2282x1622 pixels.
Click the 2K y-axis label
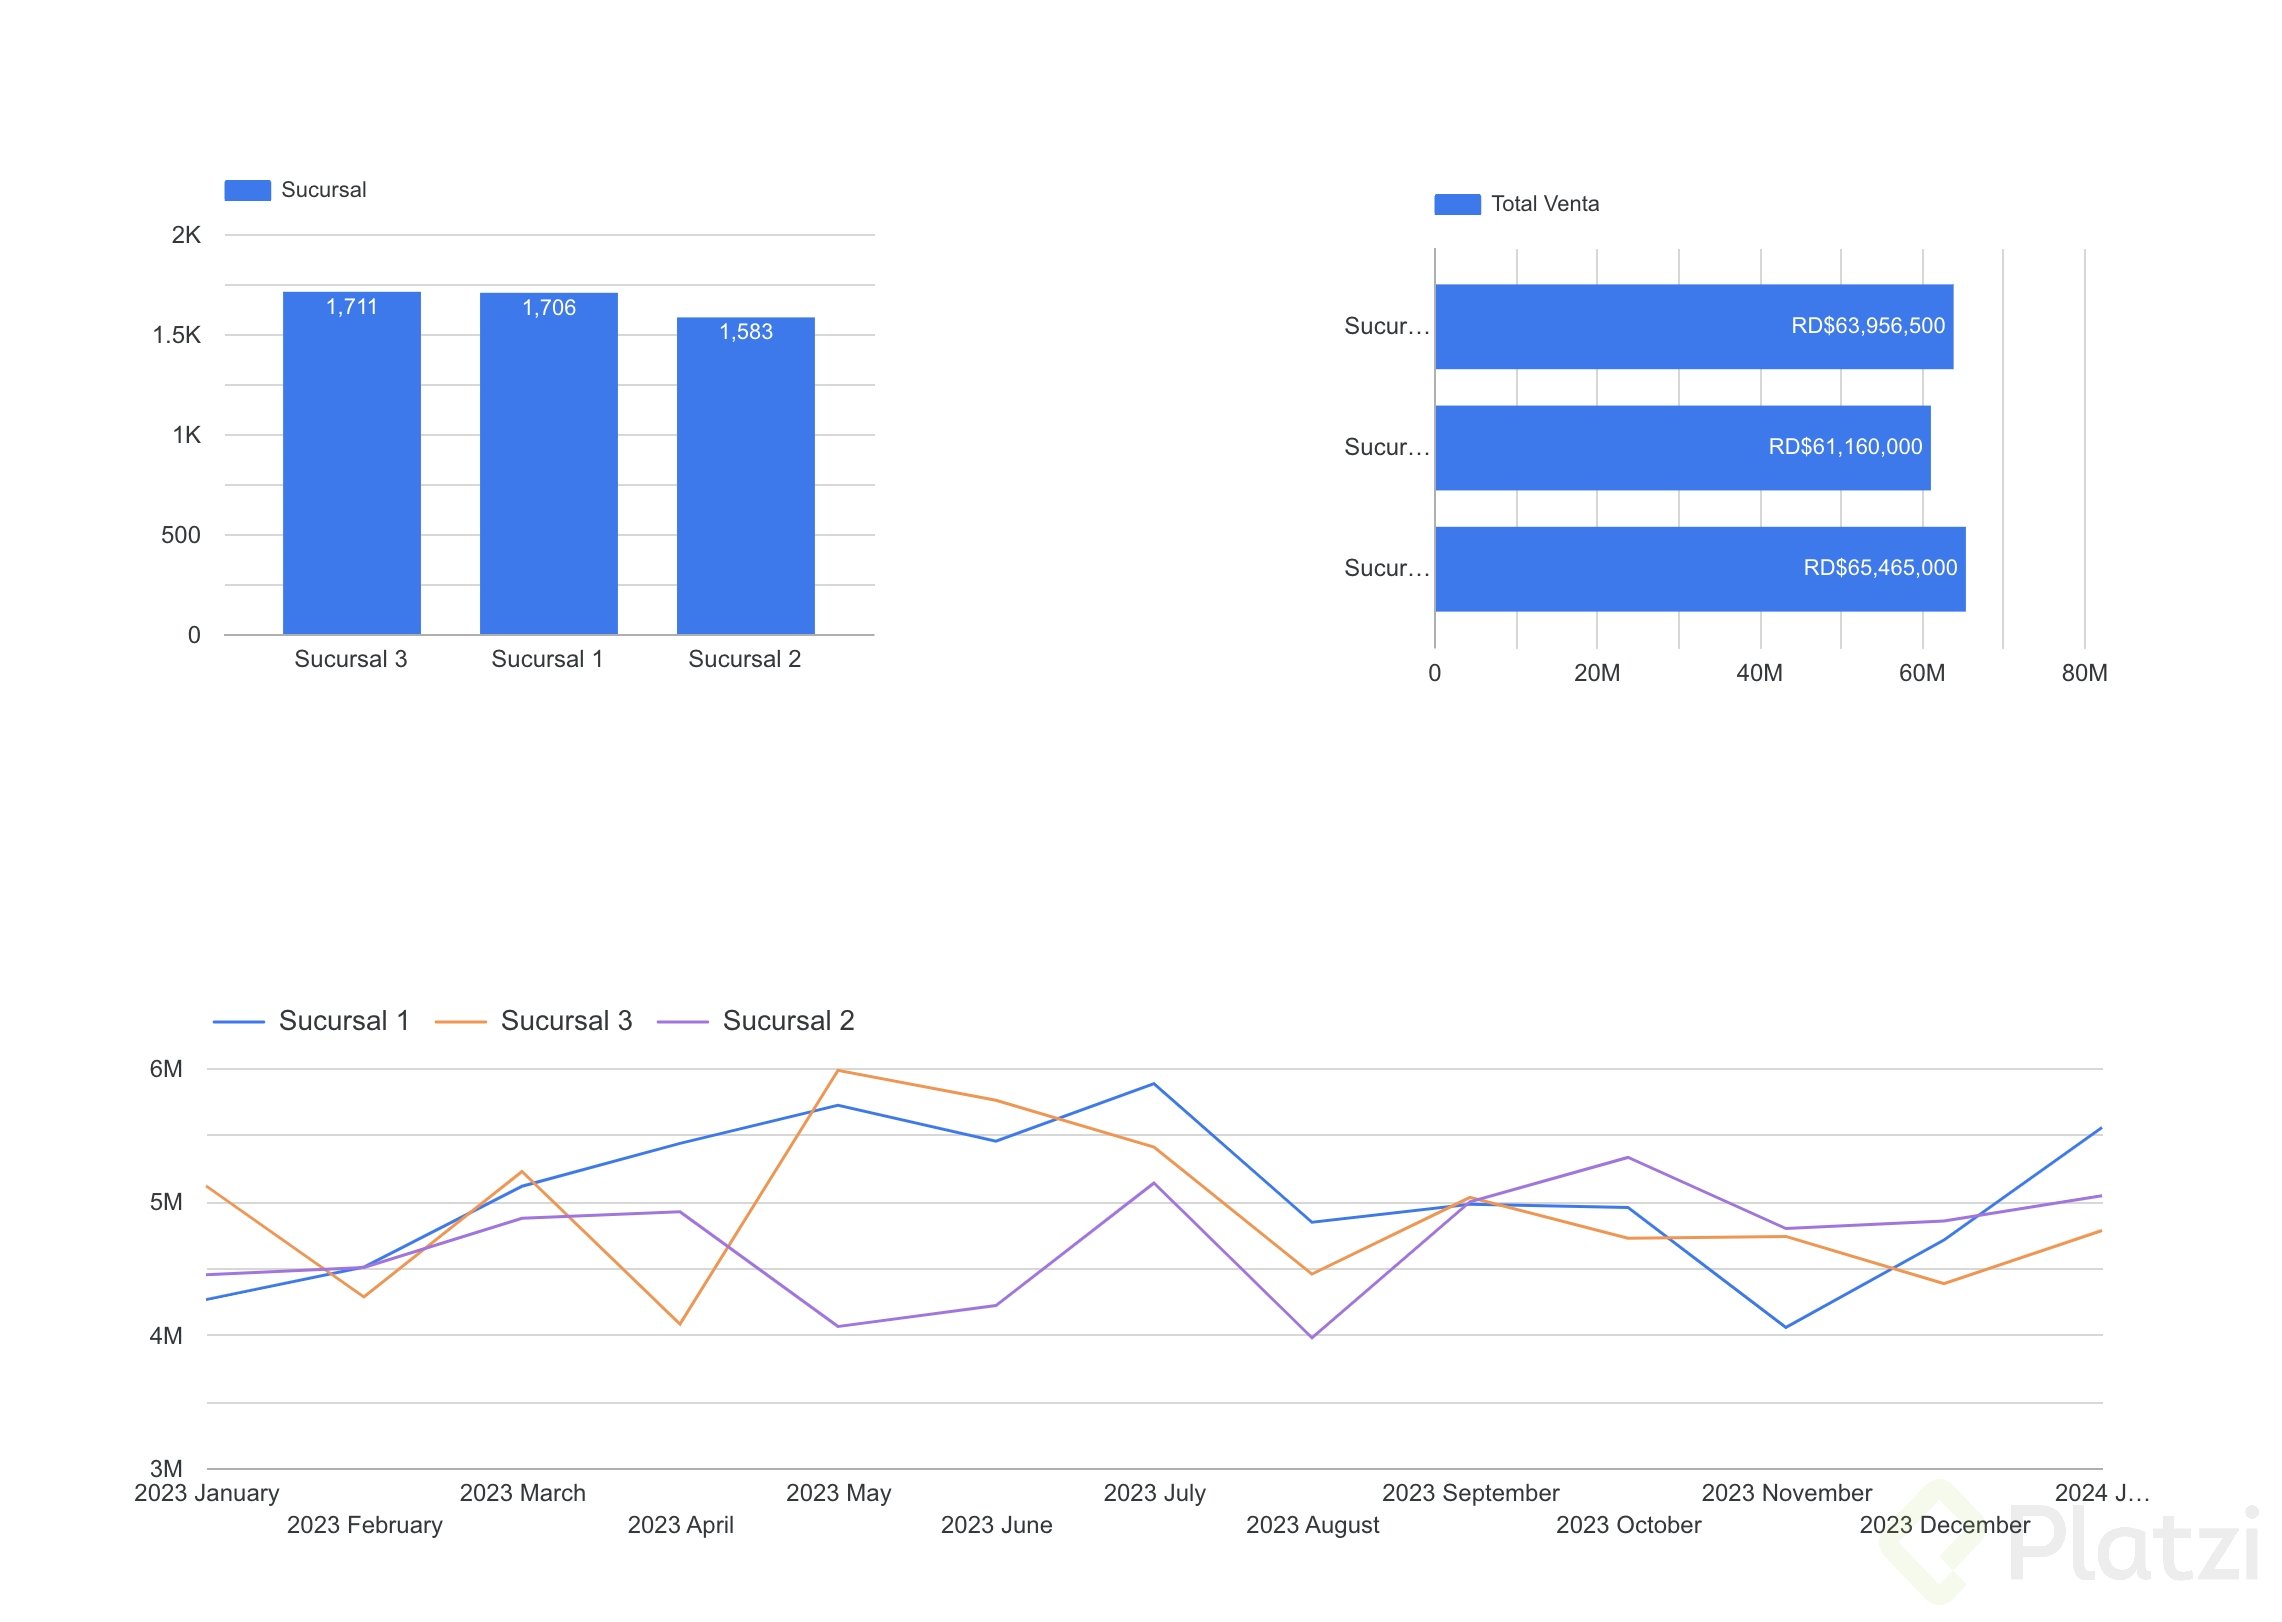(186, 235)
